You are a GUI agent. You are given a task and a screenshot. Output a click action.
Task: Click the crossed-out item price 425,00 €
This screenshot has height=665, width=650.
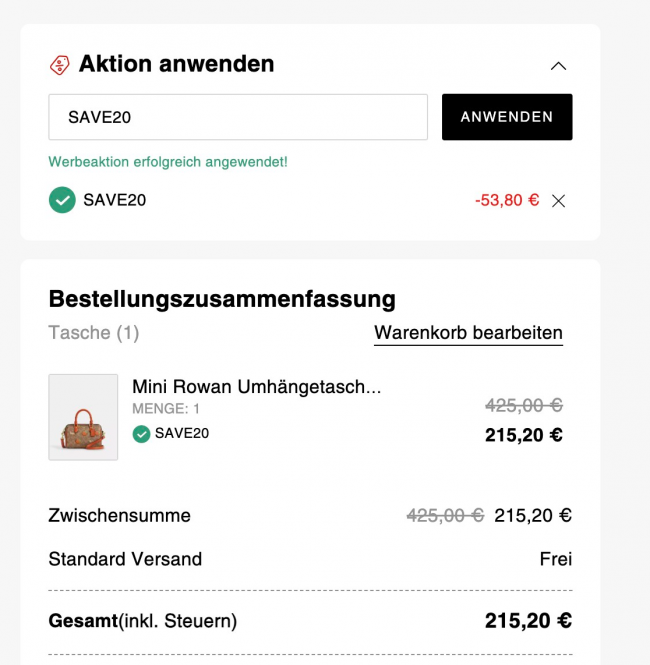click(524, 405)
